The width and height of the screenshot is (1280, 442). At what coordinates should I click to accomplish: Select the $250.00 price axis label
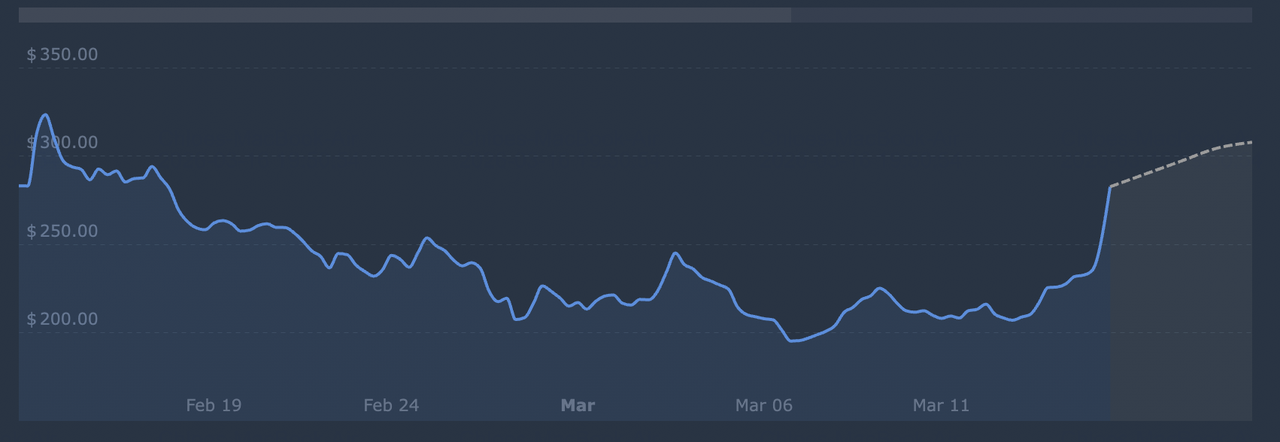coord(62,231)
